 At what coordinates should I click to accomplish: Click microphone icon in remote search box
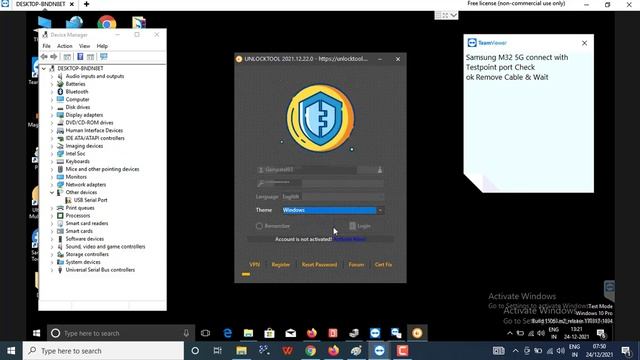pos(186,333)
